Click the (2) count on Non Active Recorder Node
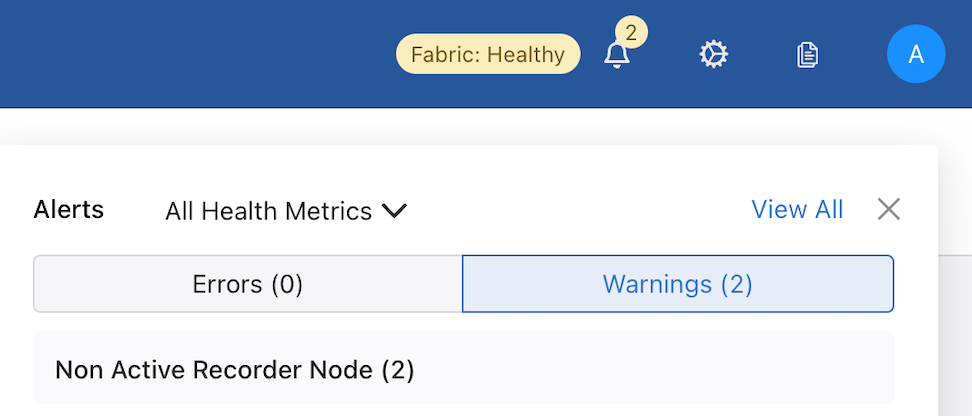972x416 pixels. tap(397, 370)
